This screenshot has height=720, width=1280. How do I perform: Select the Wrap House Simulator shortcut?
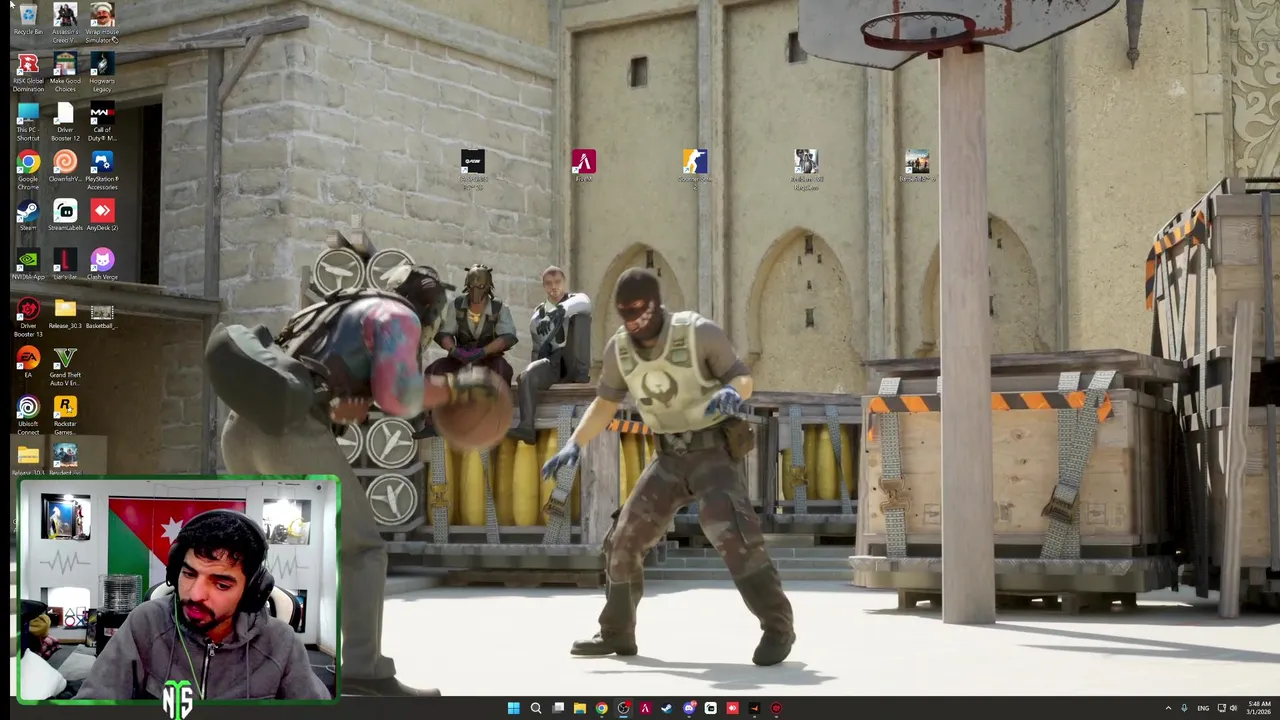tap(102, 23)
